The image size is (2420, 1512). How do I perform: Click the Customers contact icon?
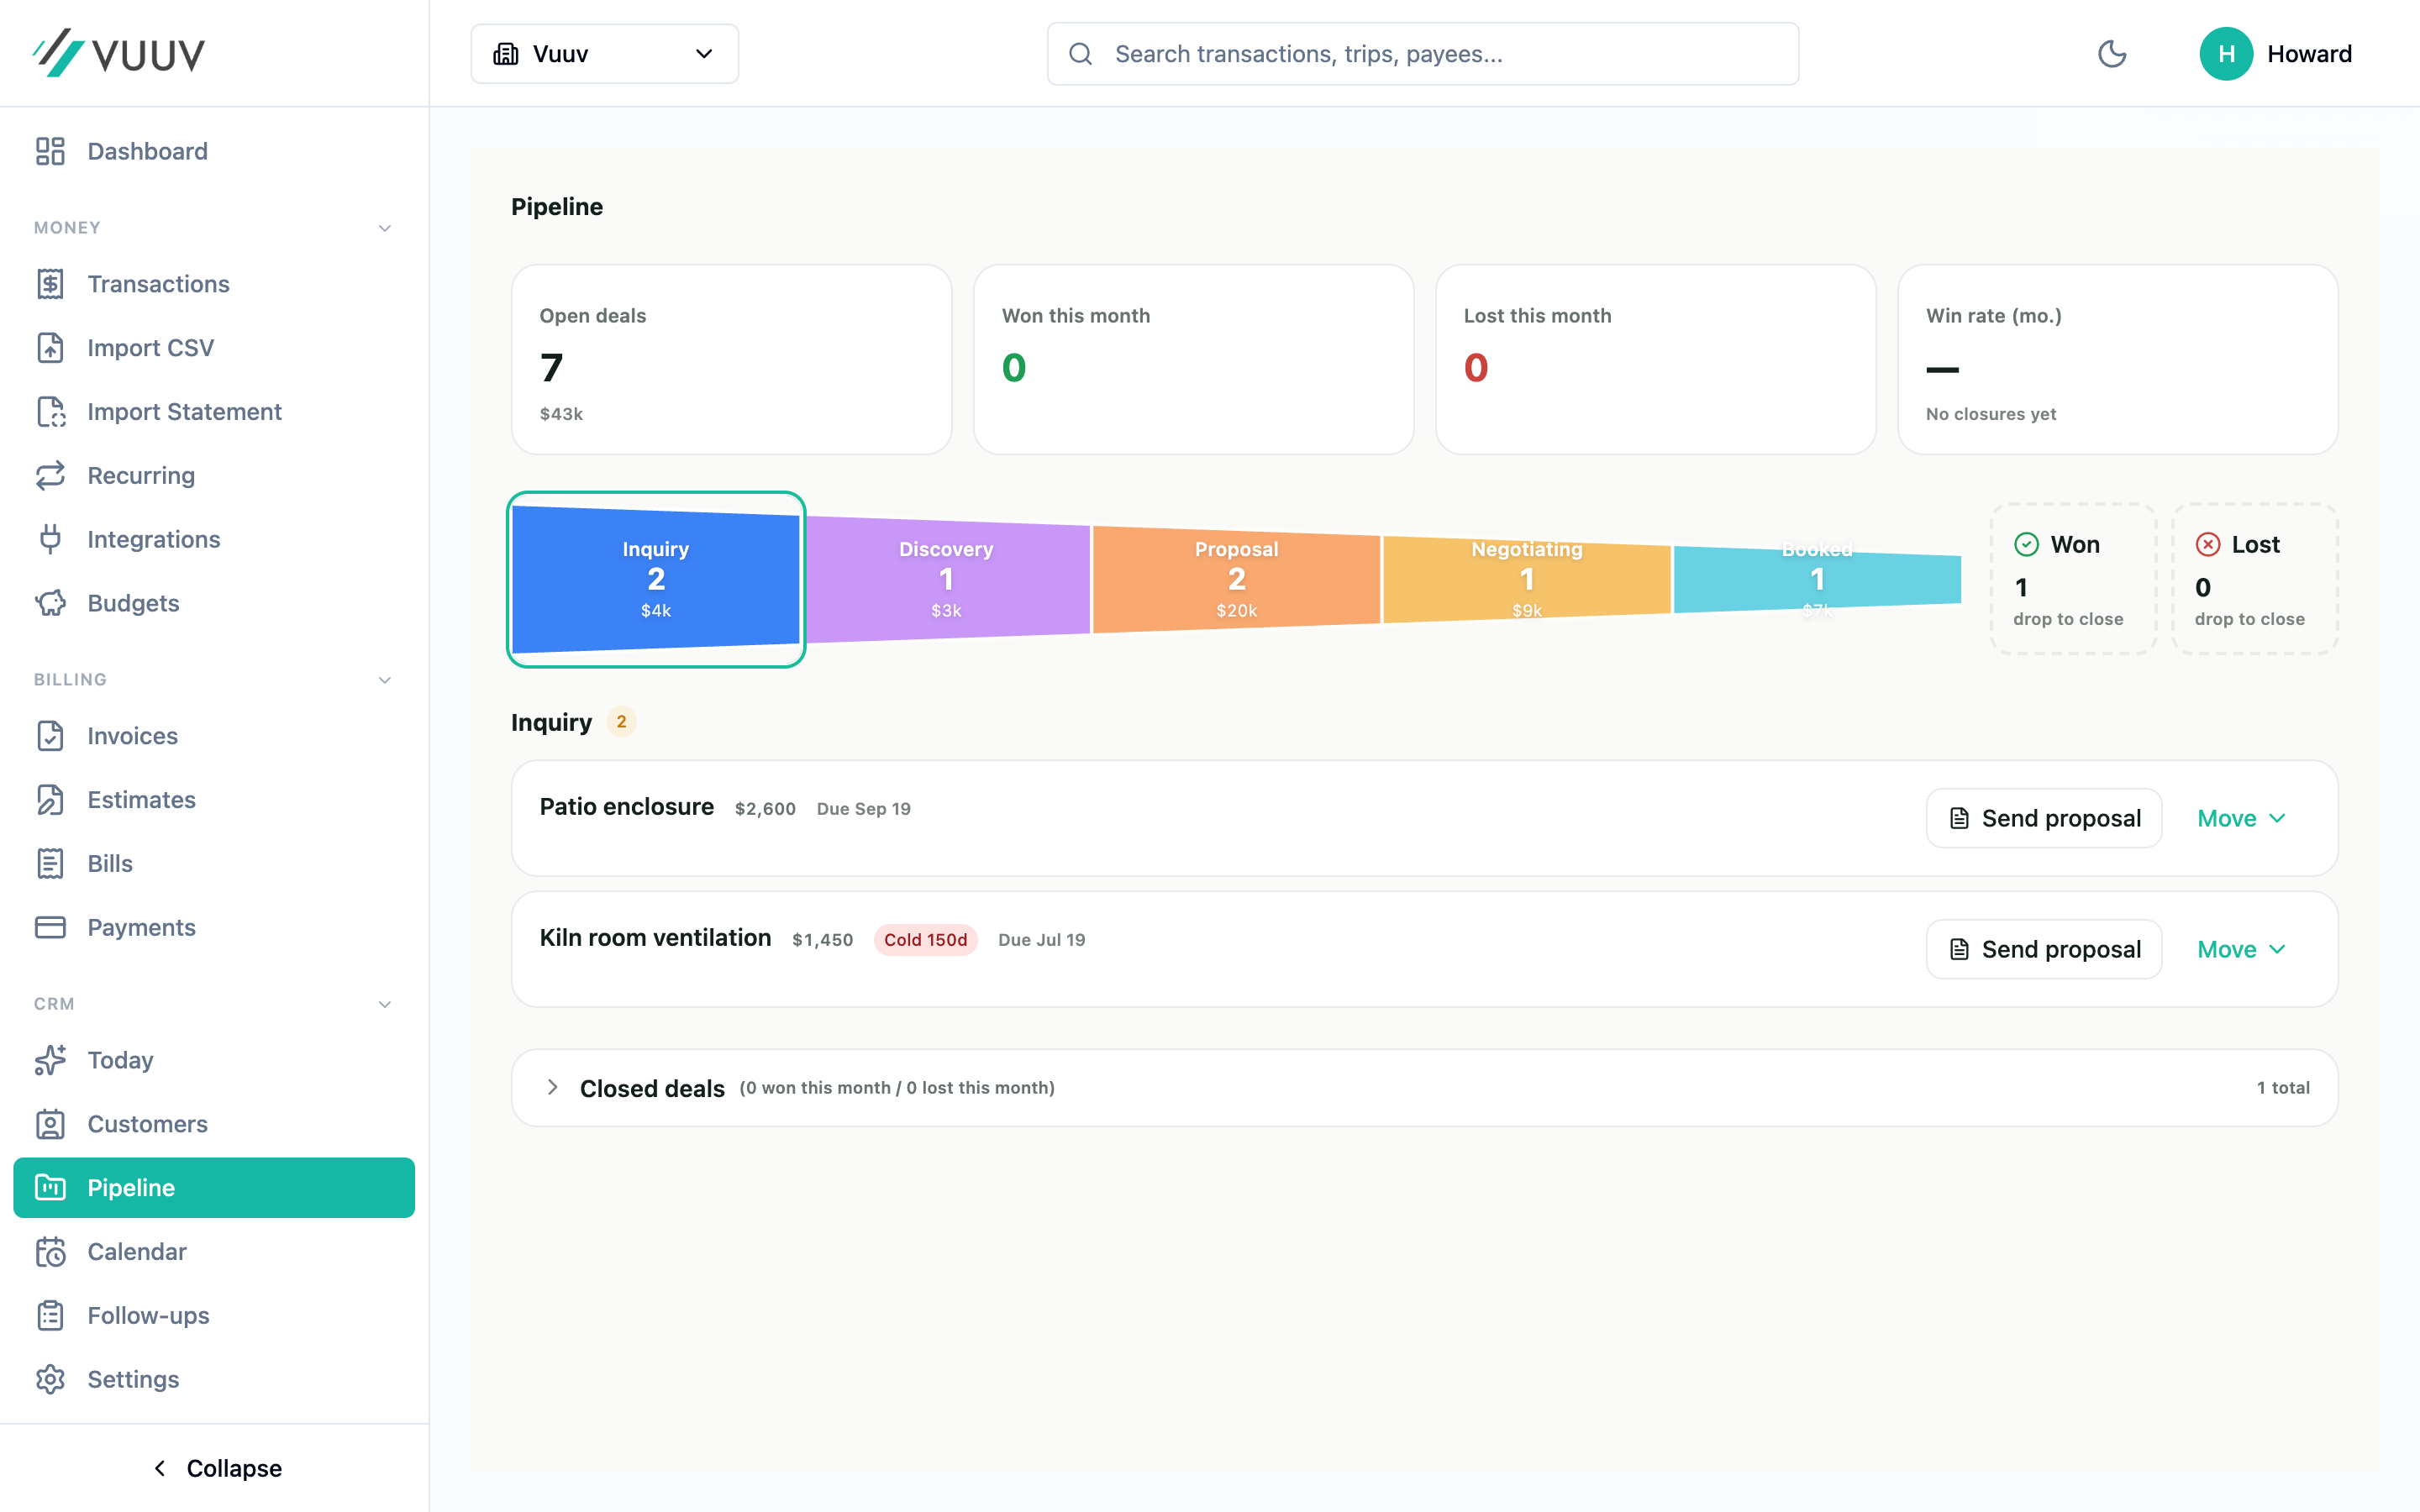[50, 1124]
